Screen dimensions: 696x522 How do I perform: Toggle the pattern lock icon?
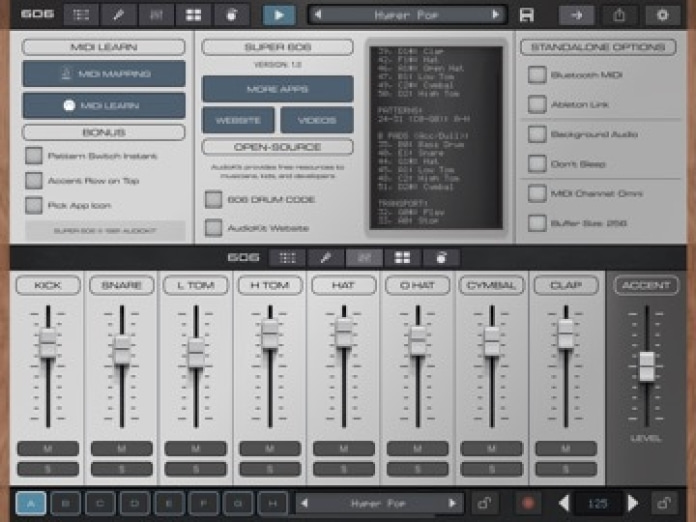click(x=484, y=503)
